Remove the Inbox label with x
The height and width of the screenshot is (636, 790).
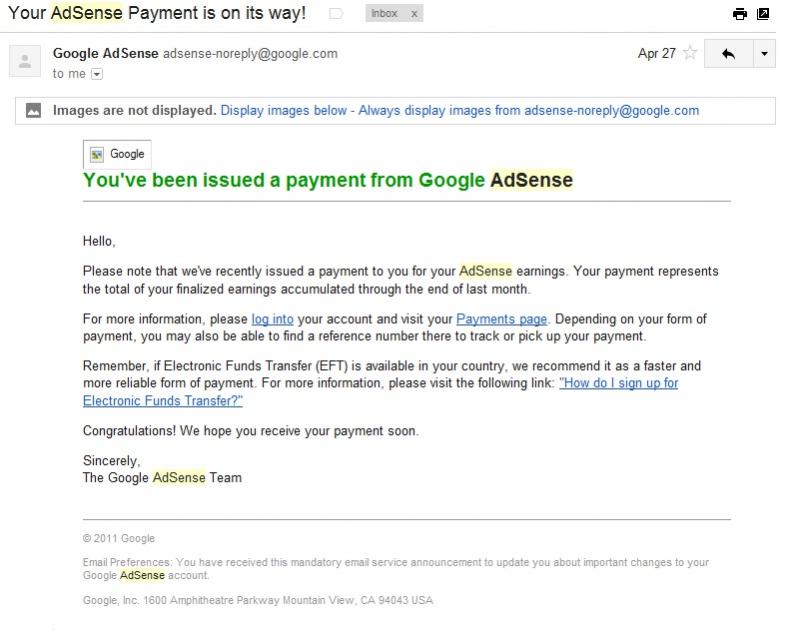tap(414, 14)
